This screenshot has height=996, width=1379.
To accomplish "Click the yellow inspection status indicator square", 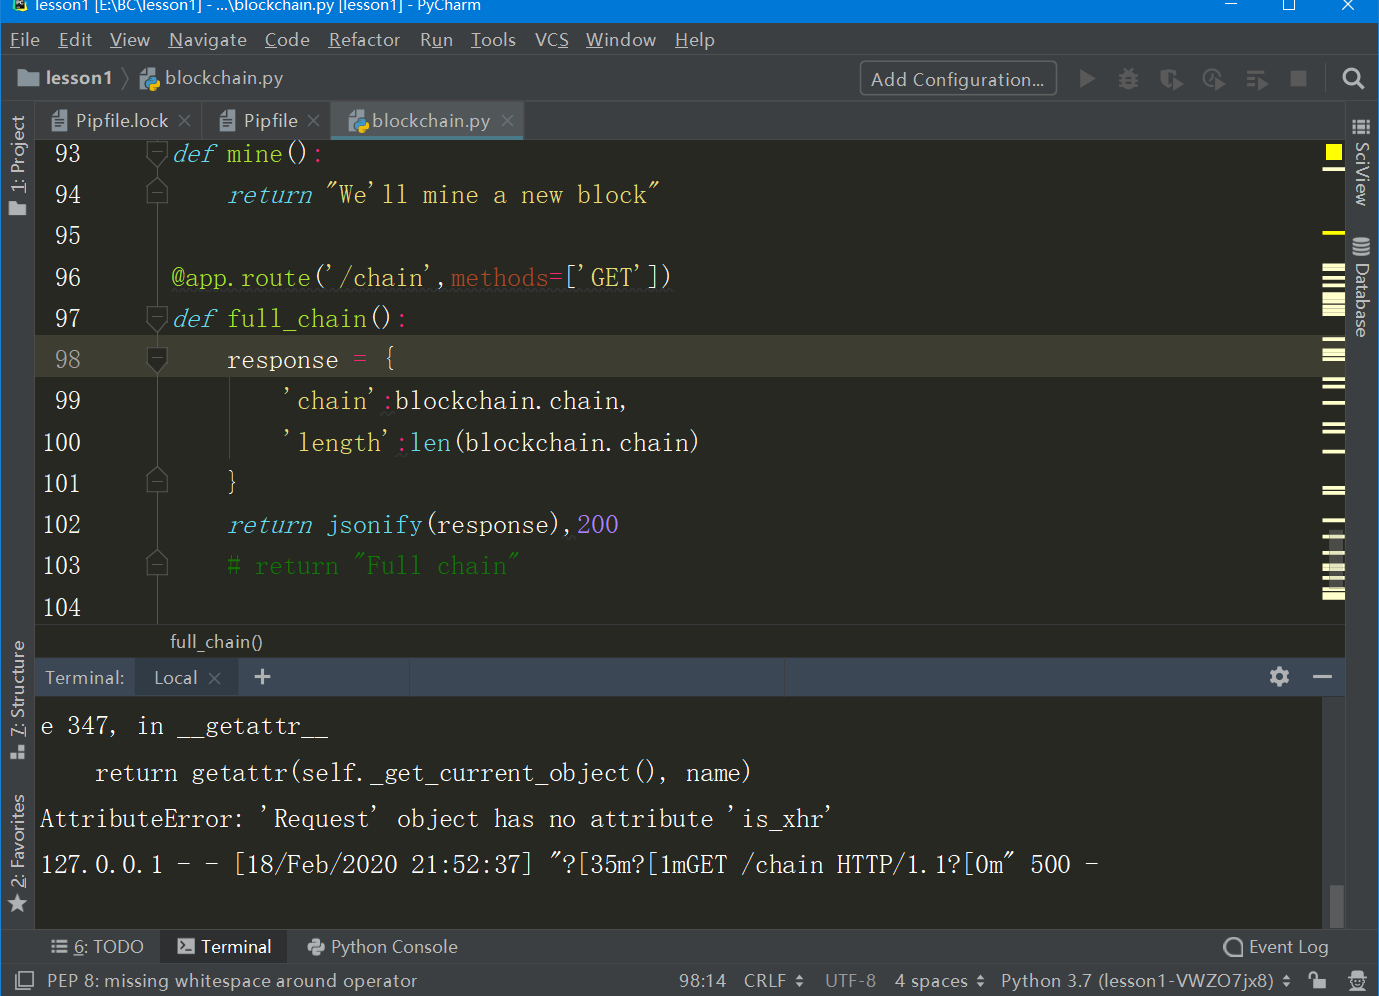I will (x=1333, y=152).
